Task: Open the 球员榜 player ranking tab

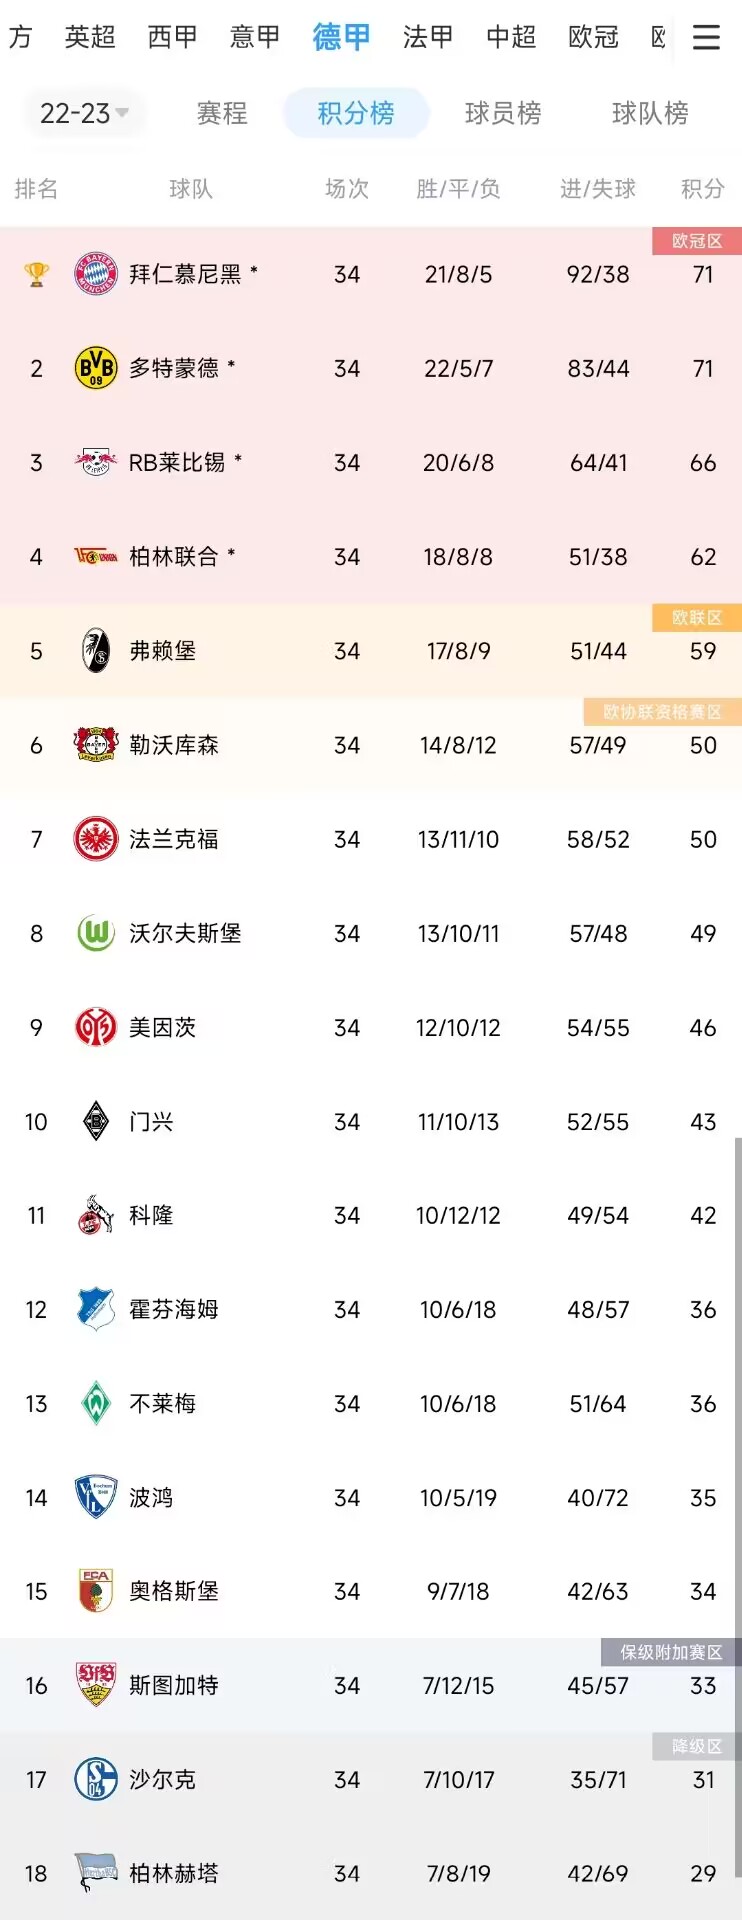Action: (503, 113)
